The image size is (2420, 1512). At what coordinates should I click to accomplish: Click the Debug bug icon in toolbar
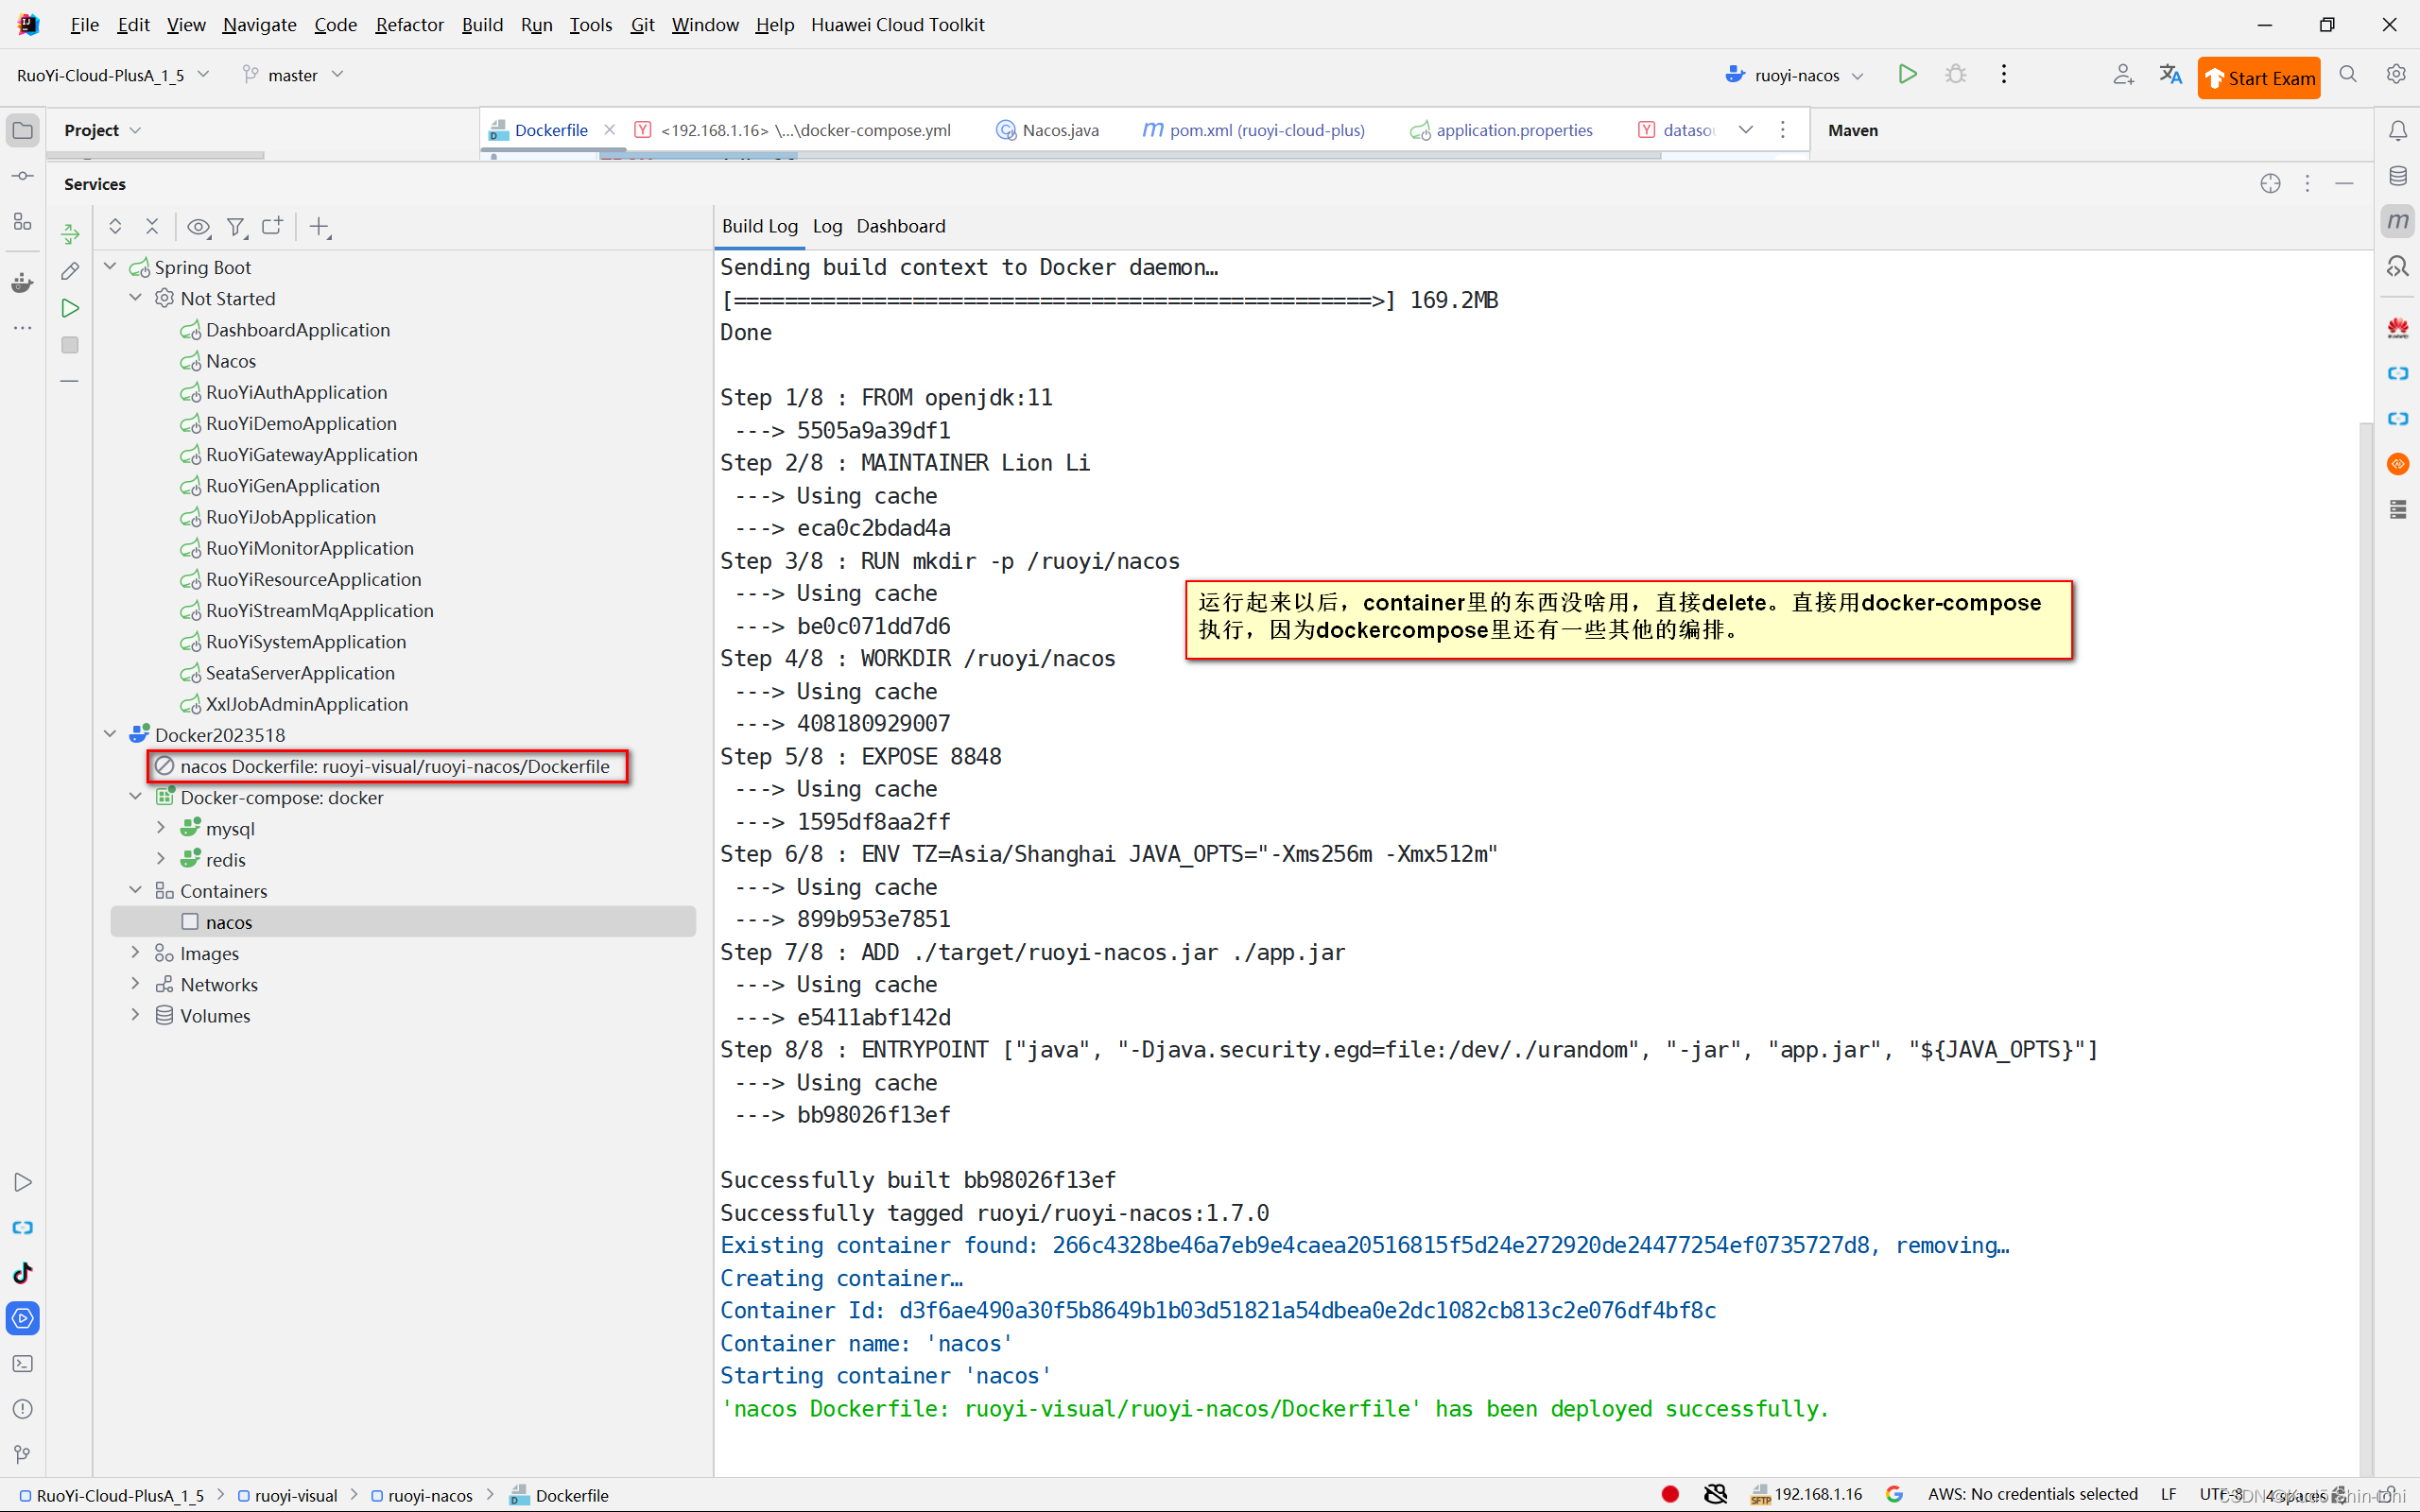(1955, 74)
